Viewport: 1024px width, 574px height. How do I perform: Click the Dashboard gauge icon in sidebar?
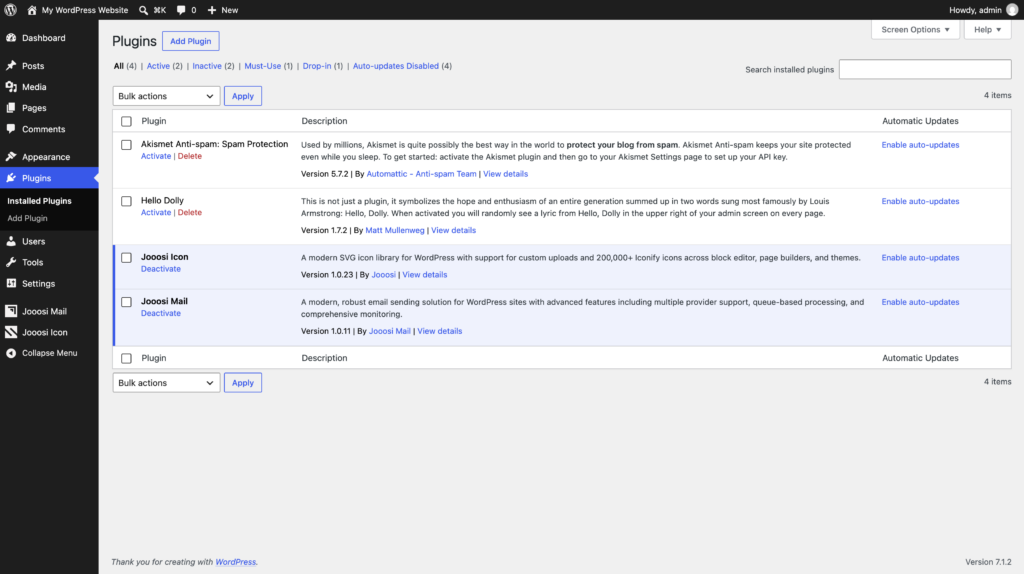coord(11,38)
